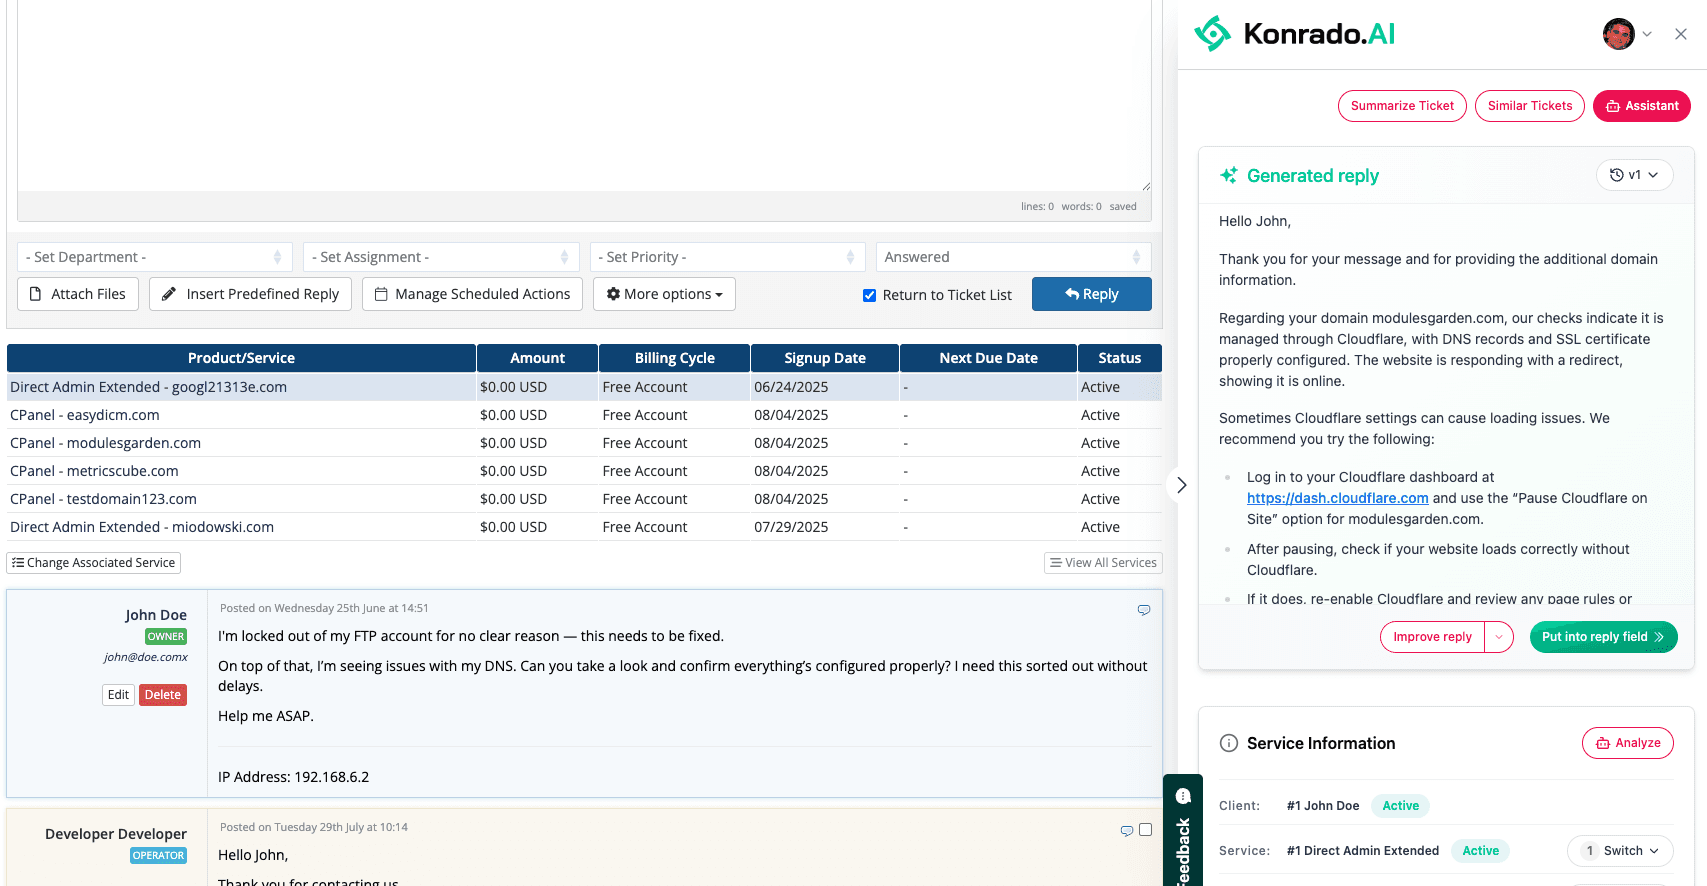Open the dash.cloudflare.com link

1337,498
